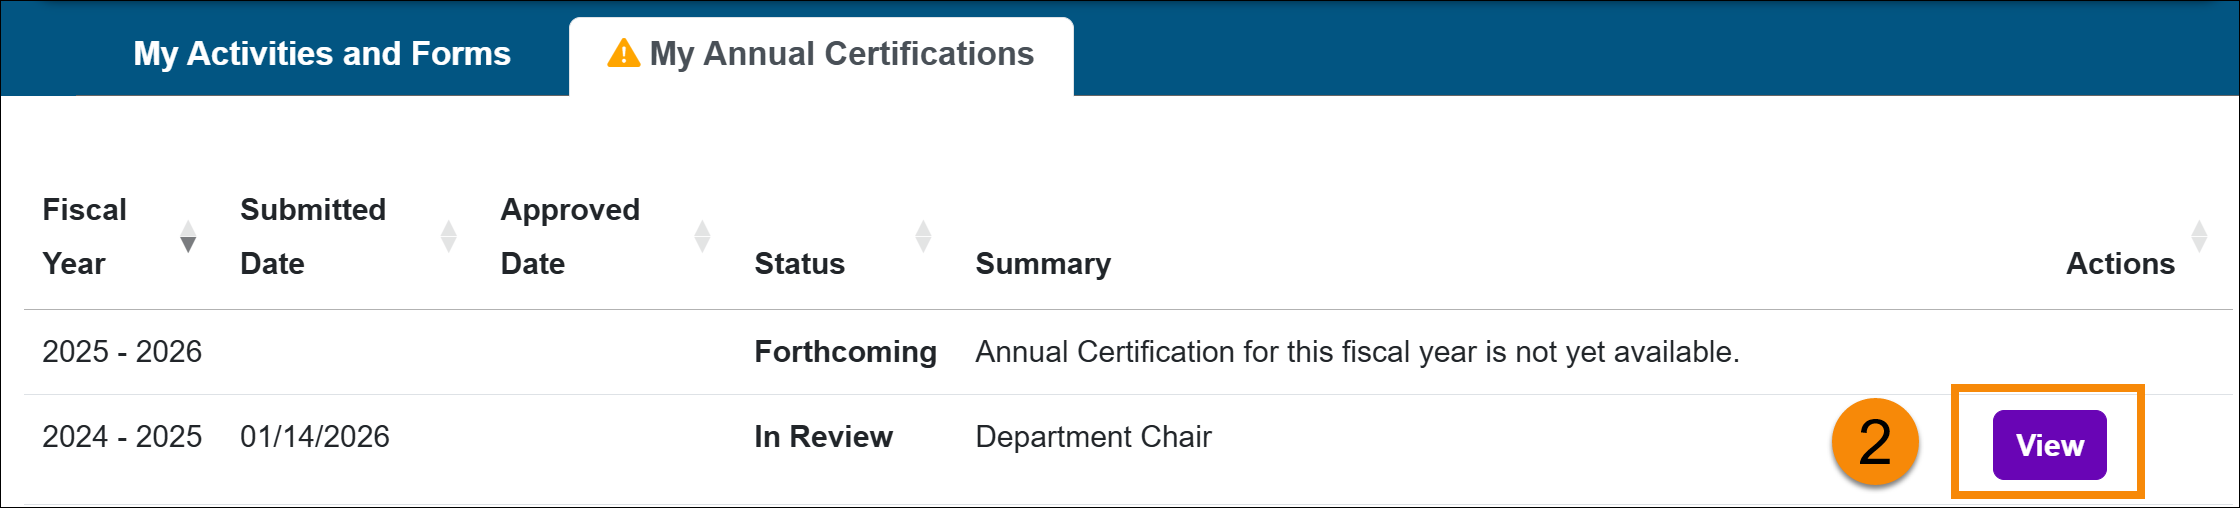Click the Submitted Date sort arrows

(x=449, y=237)
